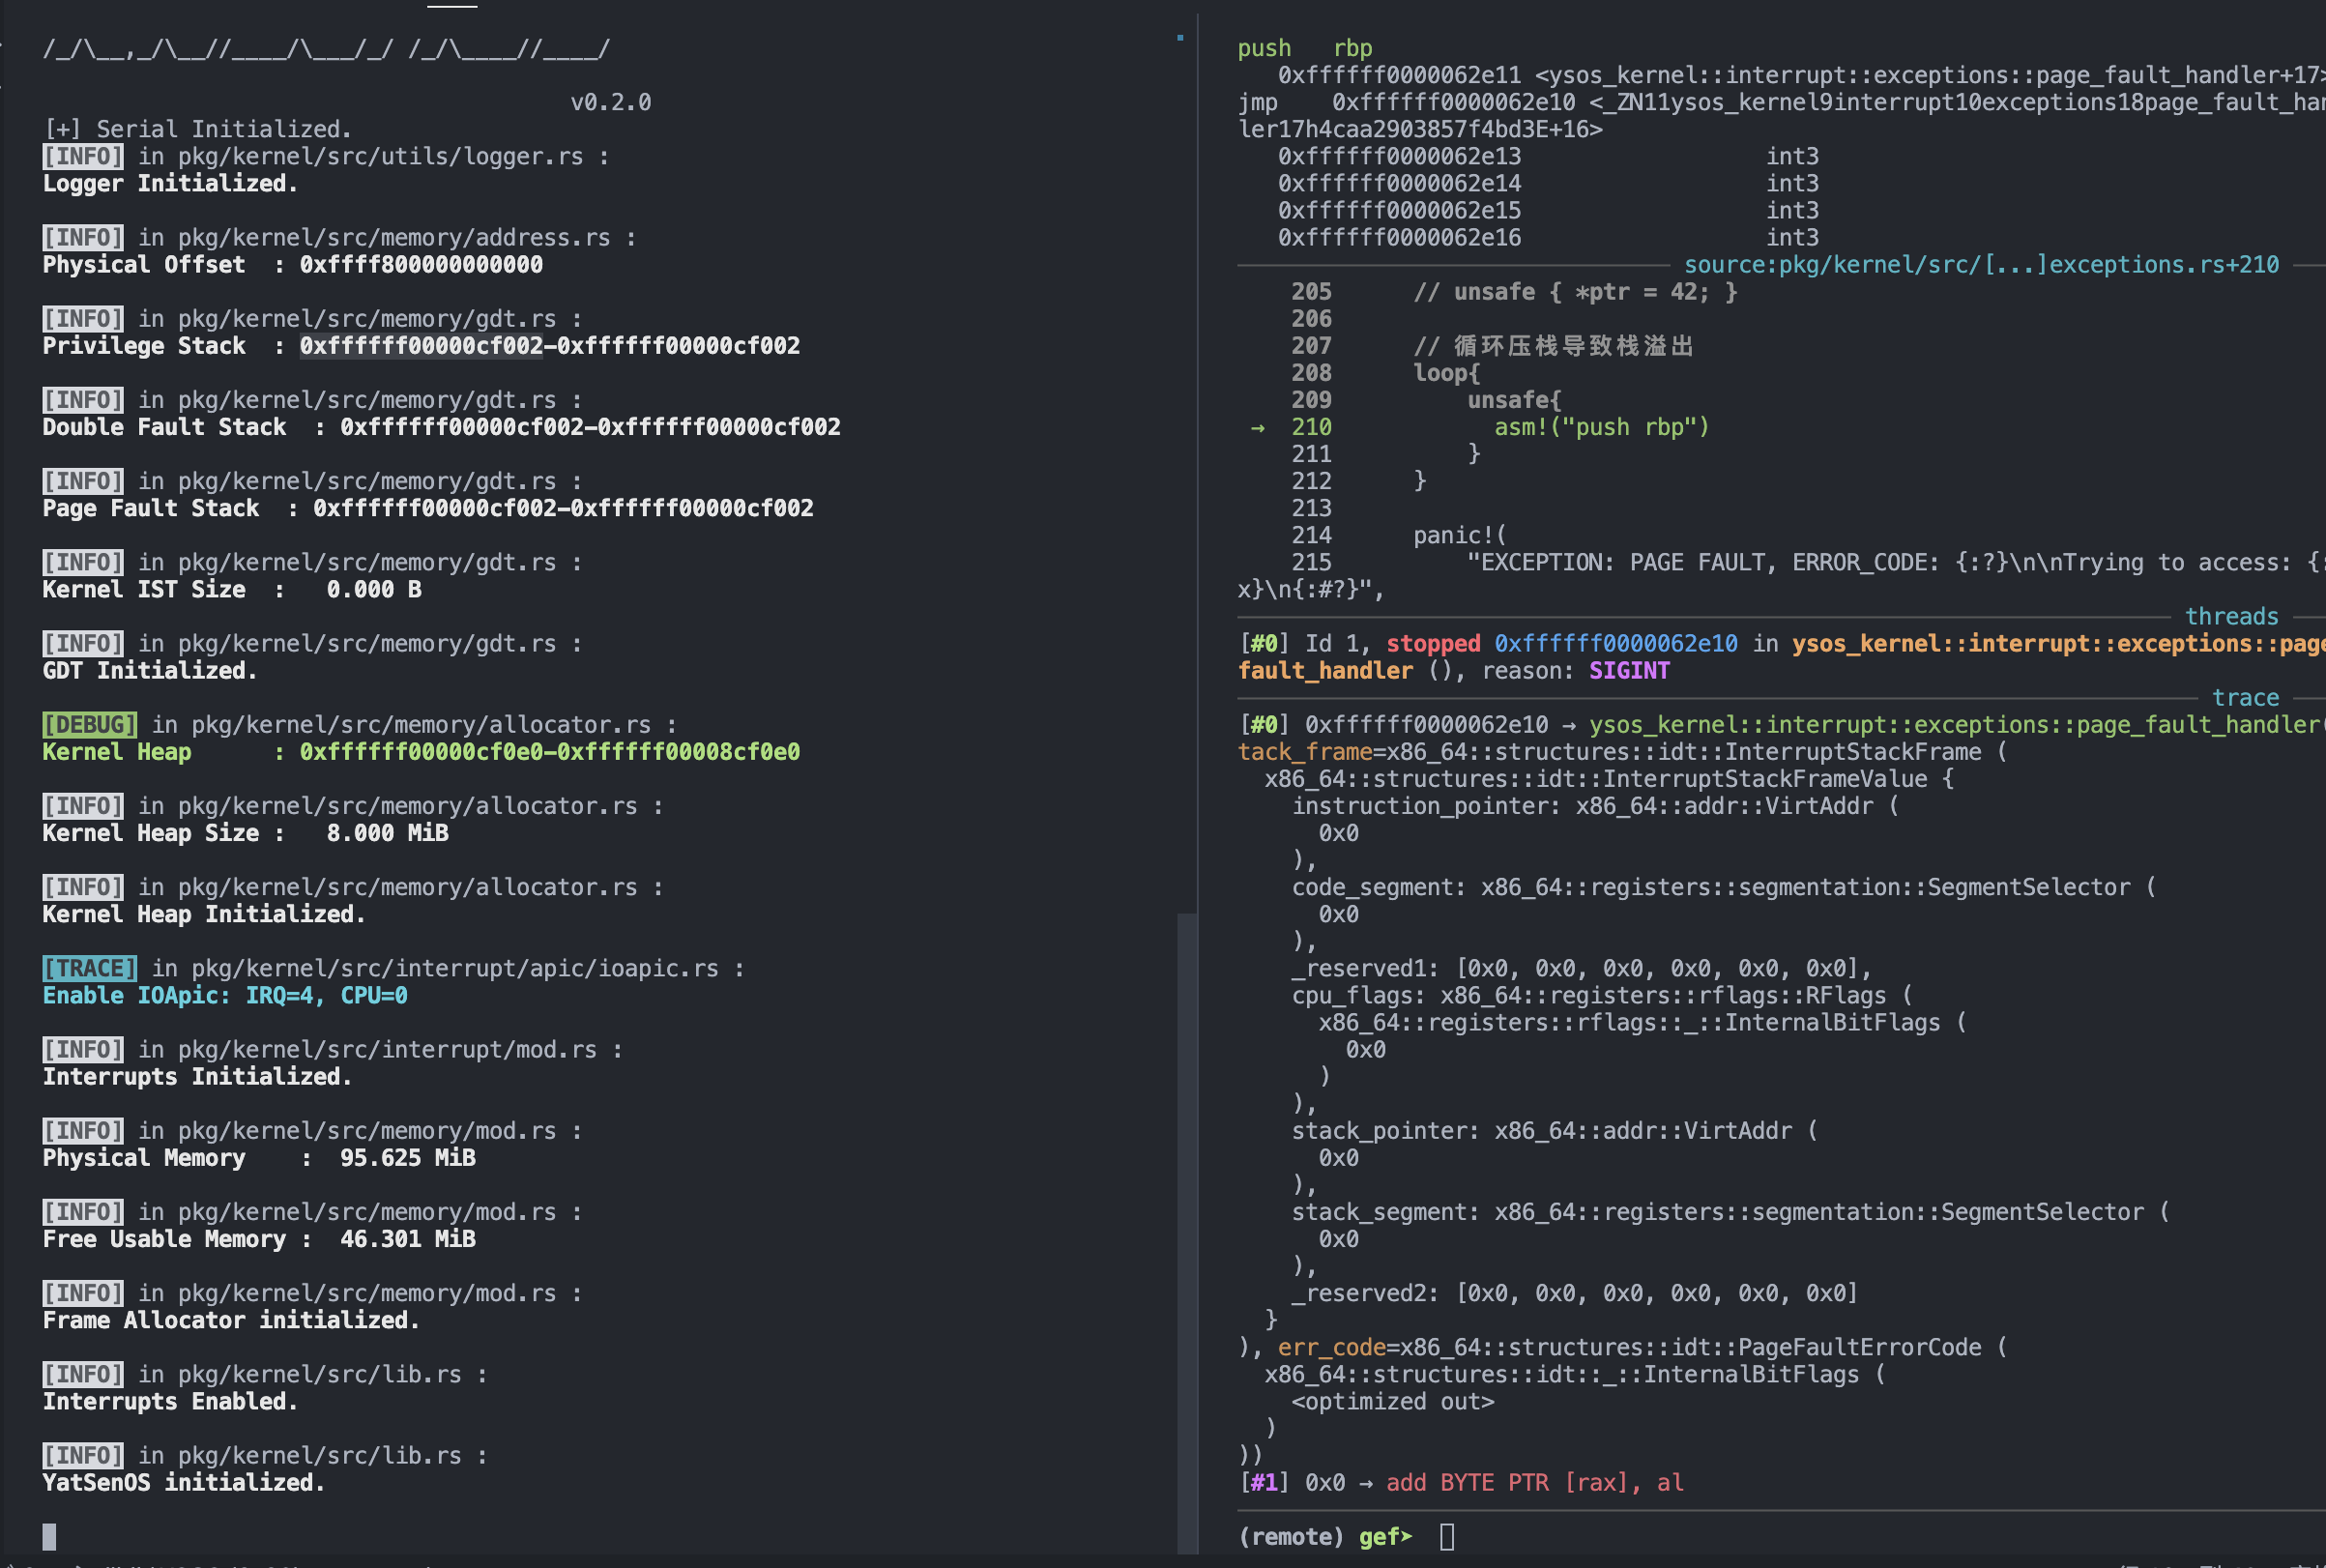Image resolution: width=2326 pixels, height=1568 pixels.
Task: Click the 'instruction_pointer:' field line
Action: (x=1595, y=805)
